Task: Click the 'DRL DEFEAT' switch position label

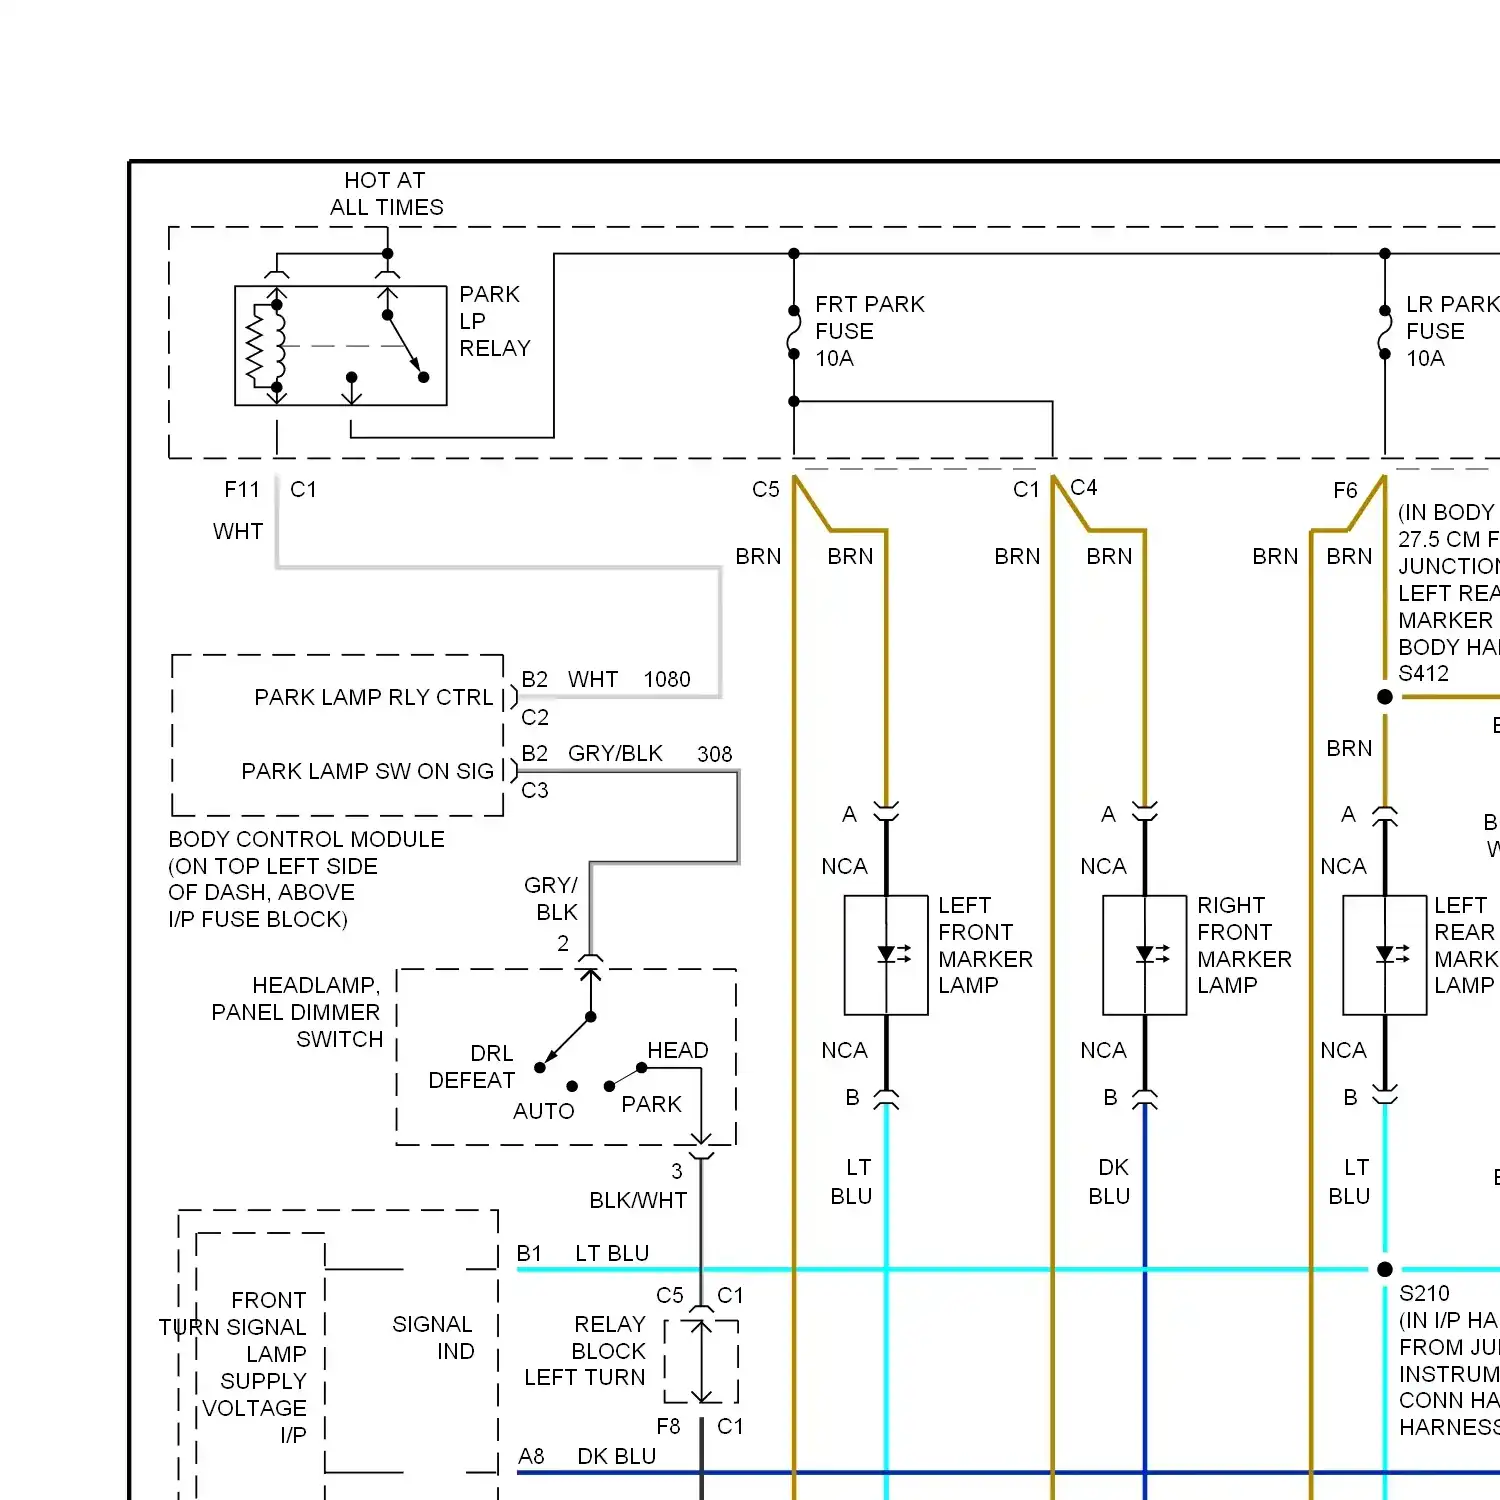Action: point(472,1067)
